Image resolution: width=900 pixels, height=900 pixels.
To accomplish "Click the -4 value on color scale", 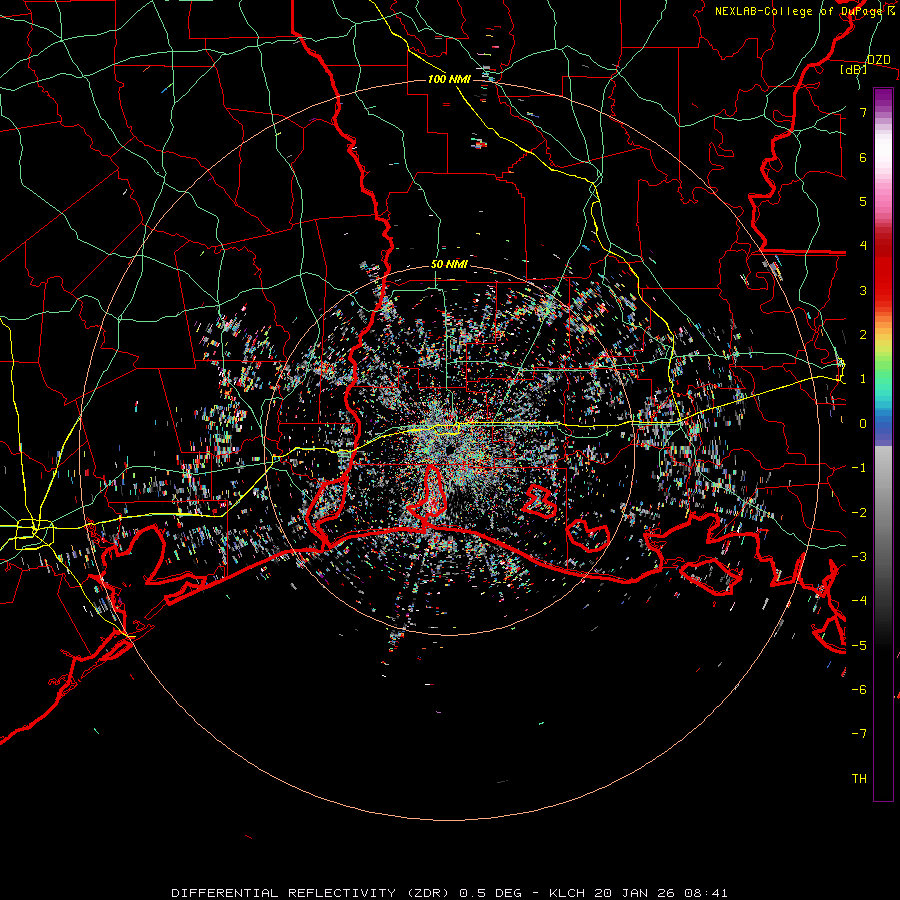I will 859,601.
